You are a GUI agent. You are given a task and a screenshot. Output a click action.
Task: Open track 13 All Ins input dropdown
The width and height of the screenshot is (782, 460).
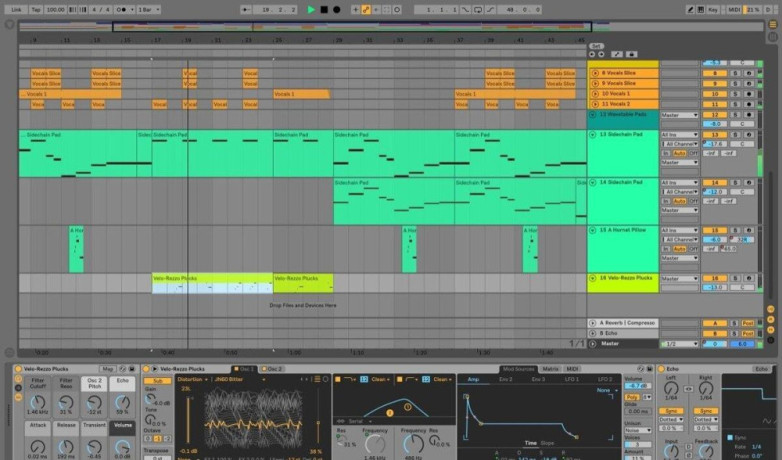pyautogui.click(x=679, y=135)
